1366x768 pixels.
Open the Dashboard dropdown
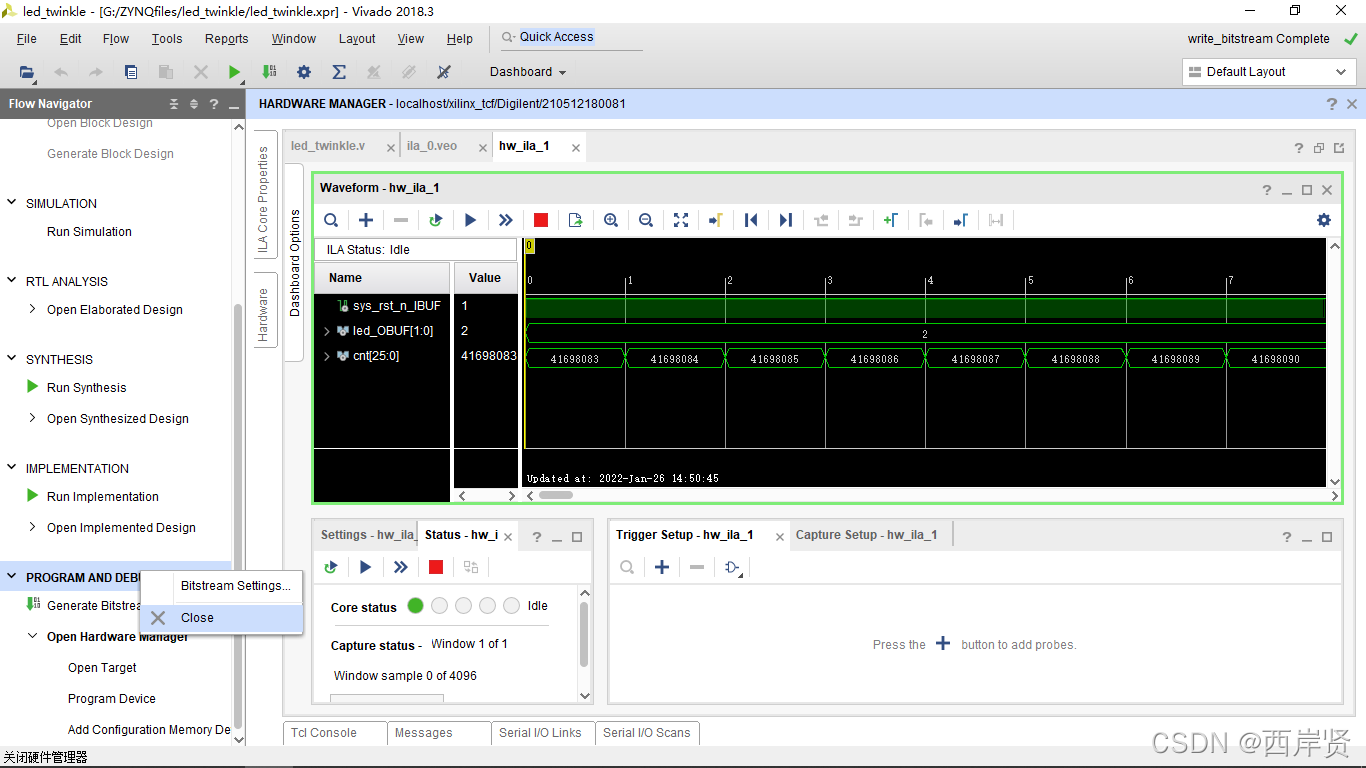point(528,72)
